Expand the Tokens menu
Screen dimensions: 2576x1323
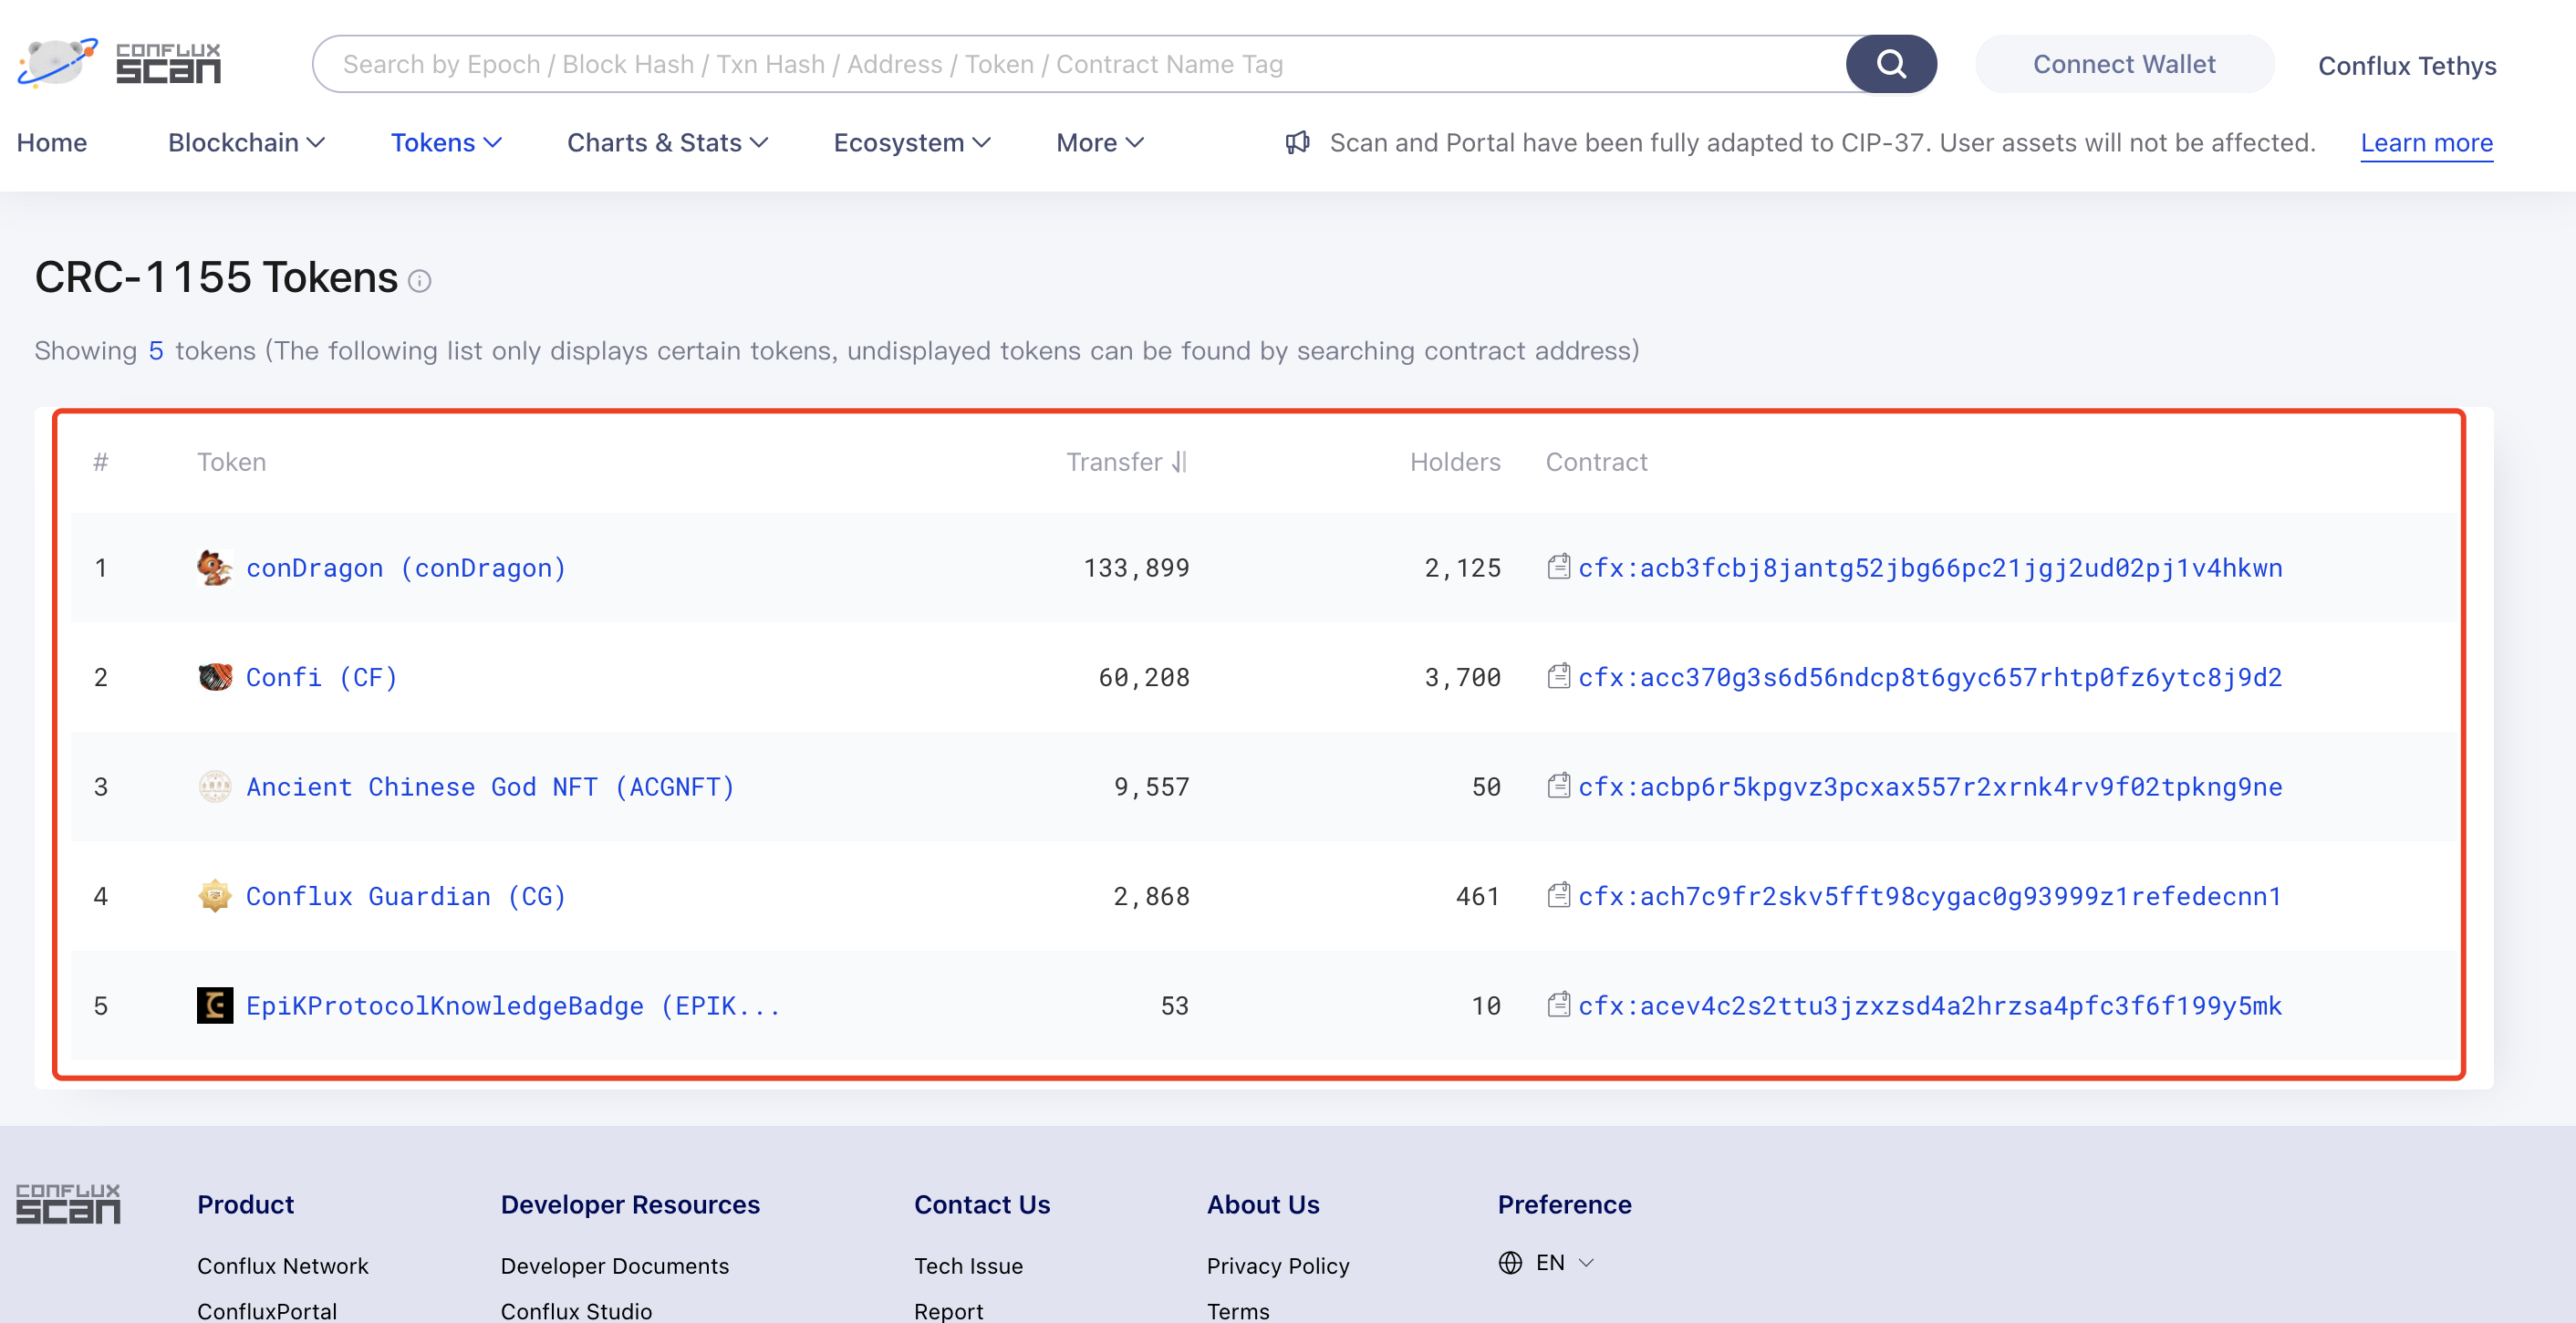click(446, 143)
